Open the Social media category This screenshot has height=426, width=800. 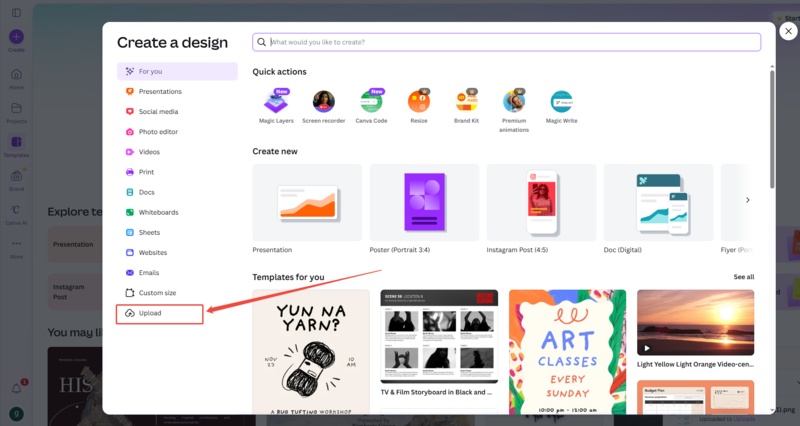[158, 112]
